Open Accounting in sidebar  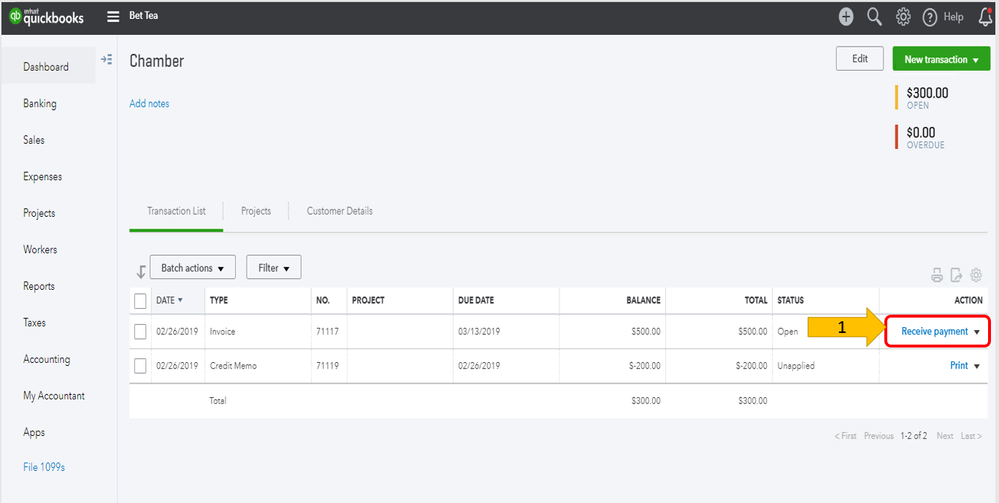tap(47, 359)
